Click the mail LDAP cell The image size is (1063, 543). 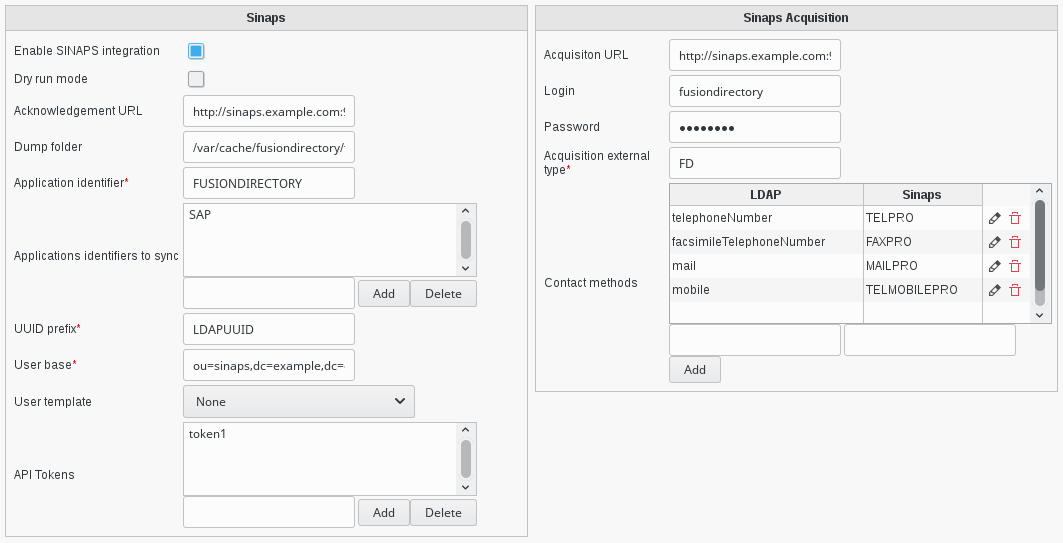(x=766, y=266)
